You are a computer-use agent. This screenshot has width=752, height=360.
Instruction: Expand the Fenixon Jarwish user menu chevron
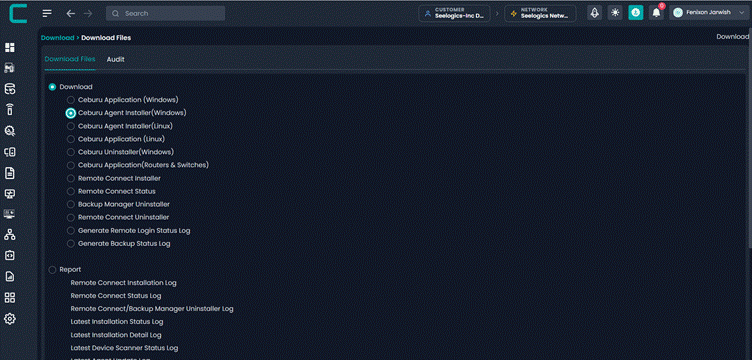(741, 13)
